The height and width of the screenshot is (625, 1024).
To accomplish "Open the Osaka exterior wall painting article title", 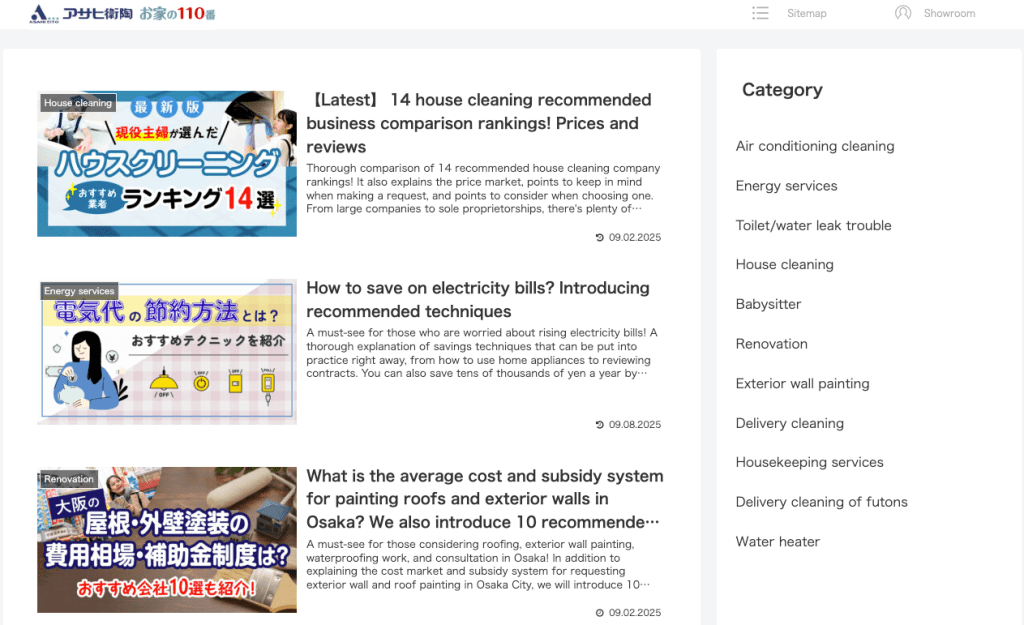I will [484, 499].
